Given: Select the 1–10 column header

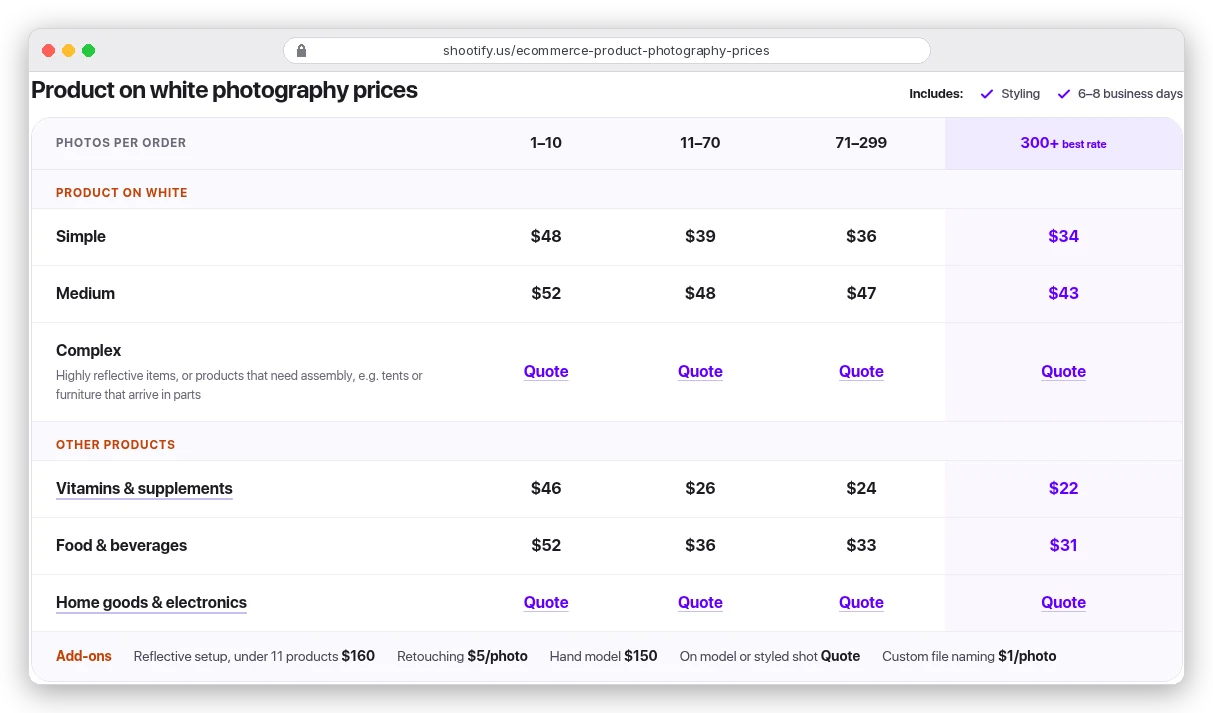Looking at the screenshot, I should click(x=546, y=143).
